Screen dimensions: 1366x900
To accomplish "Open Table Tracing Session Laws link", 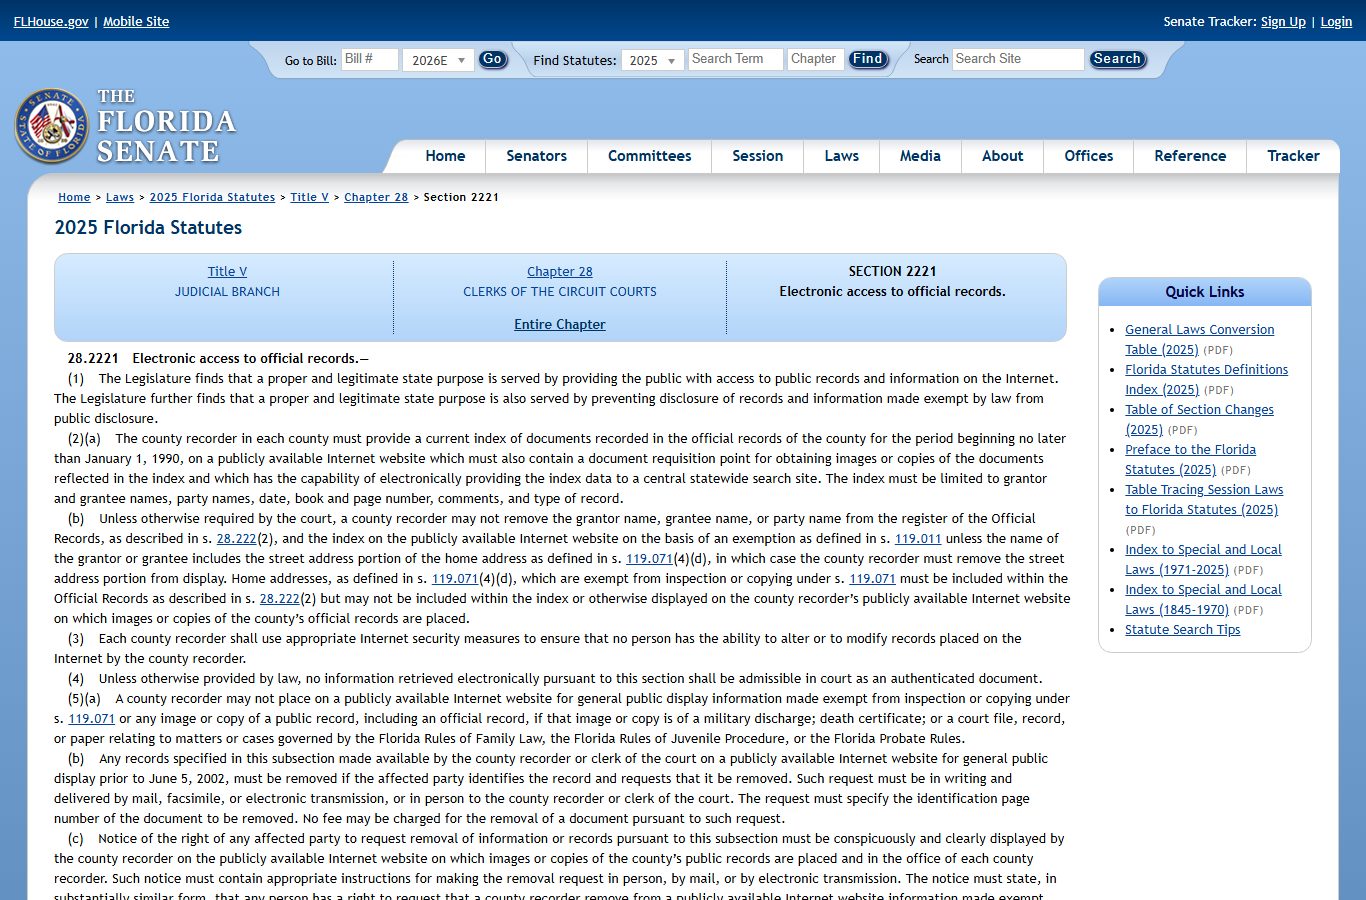I will pos(1204,499).
